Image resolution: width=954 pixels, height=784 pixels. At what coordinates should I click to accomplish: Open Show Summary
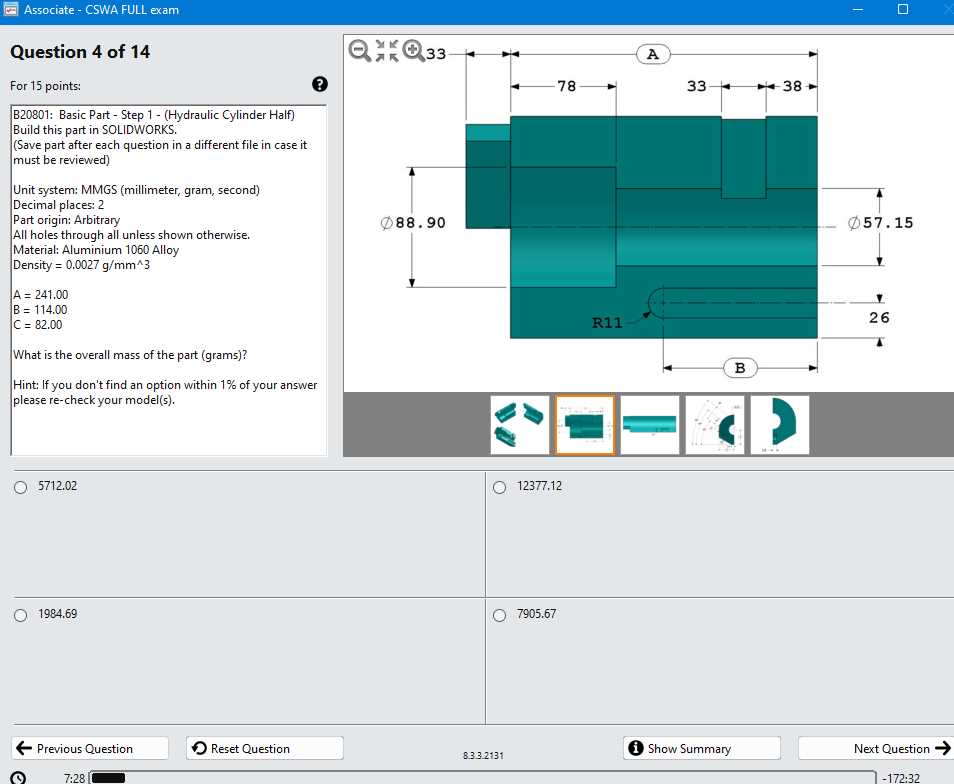click(x=702, y=748)
